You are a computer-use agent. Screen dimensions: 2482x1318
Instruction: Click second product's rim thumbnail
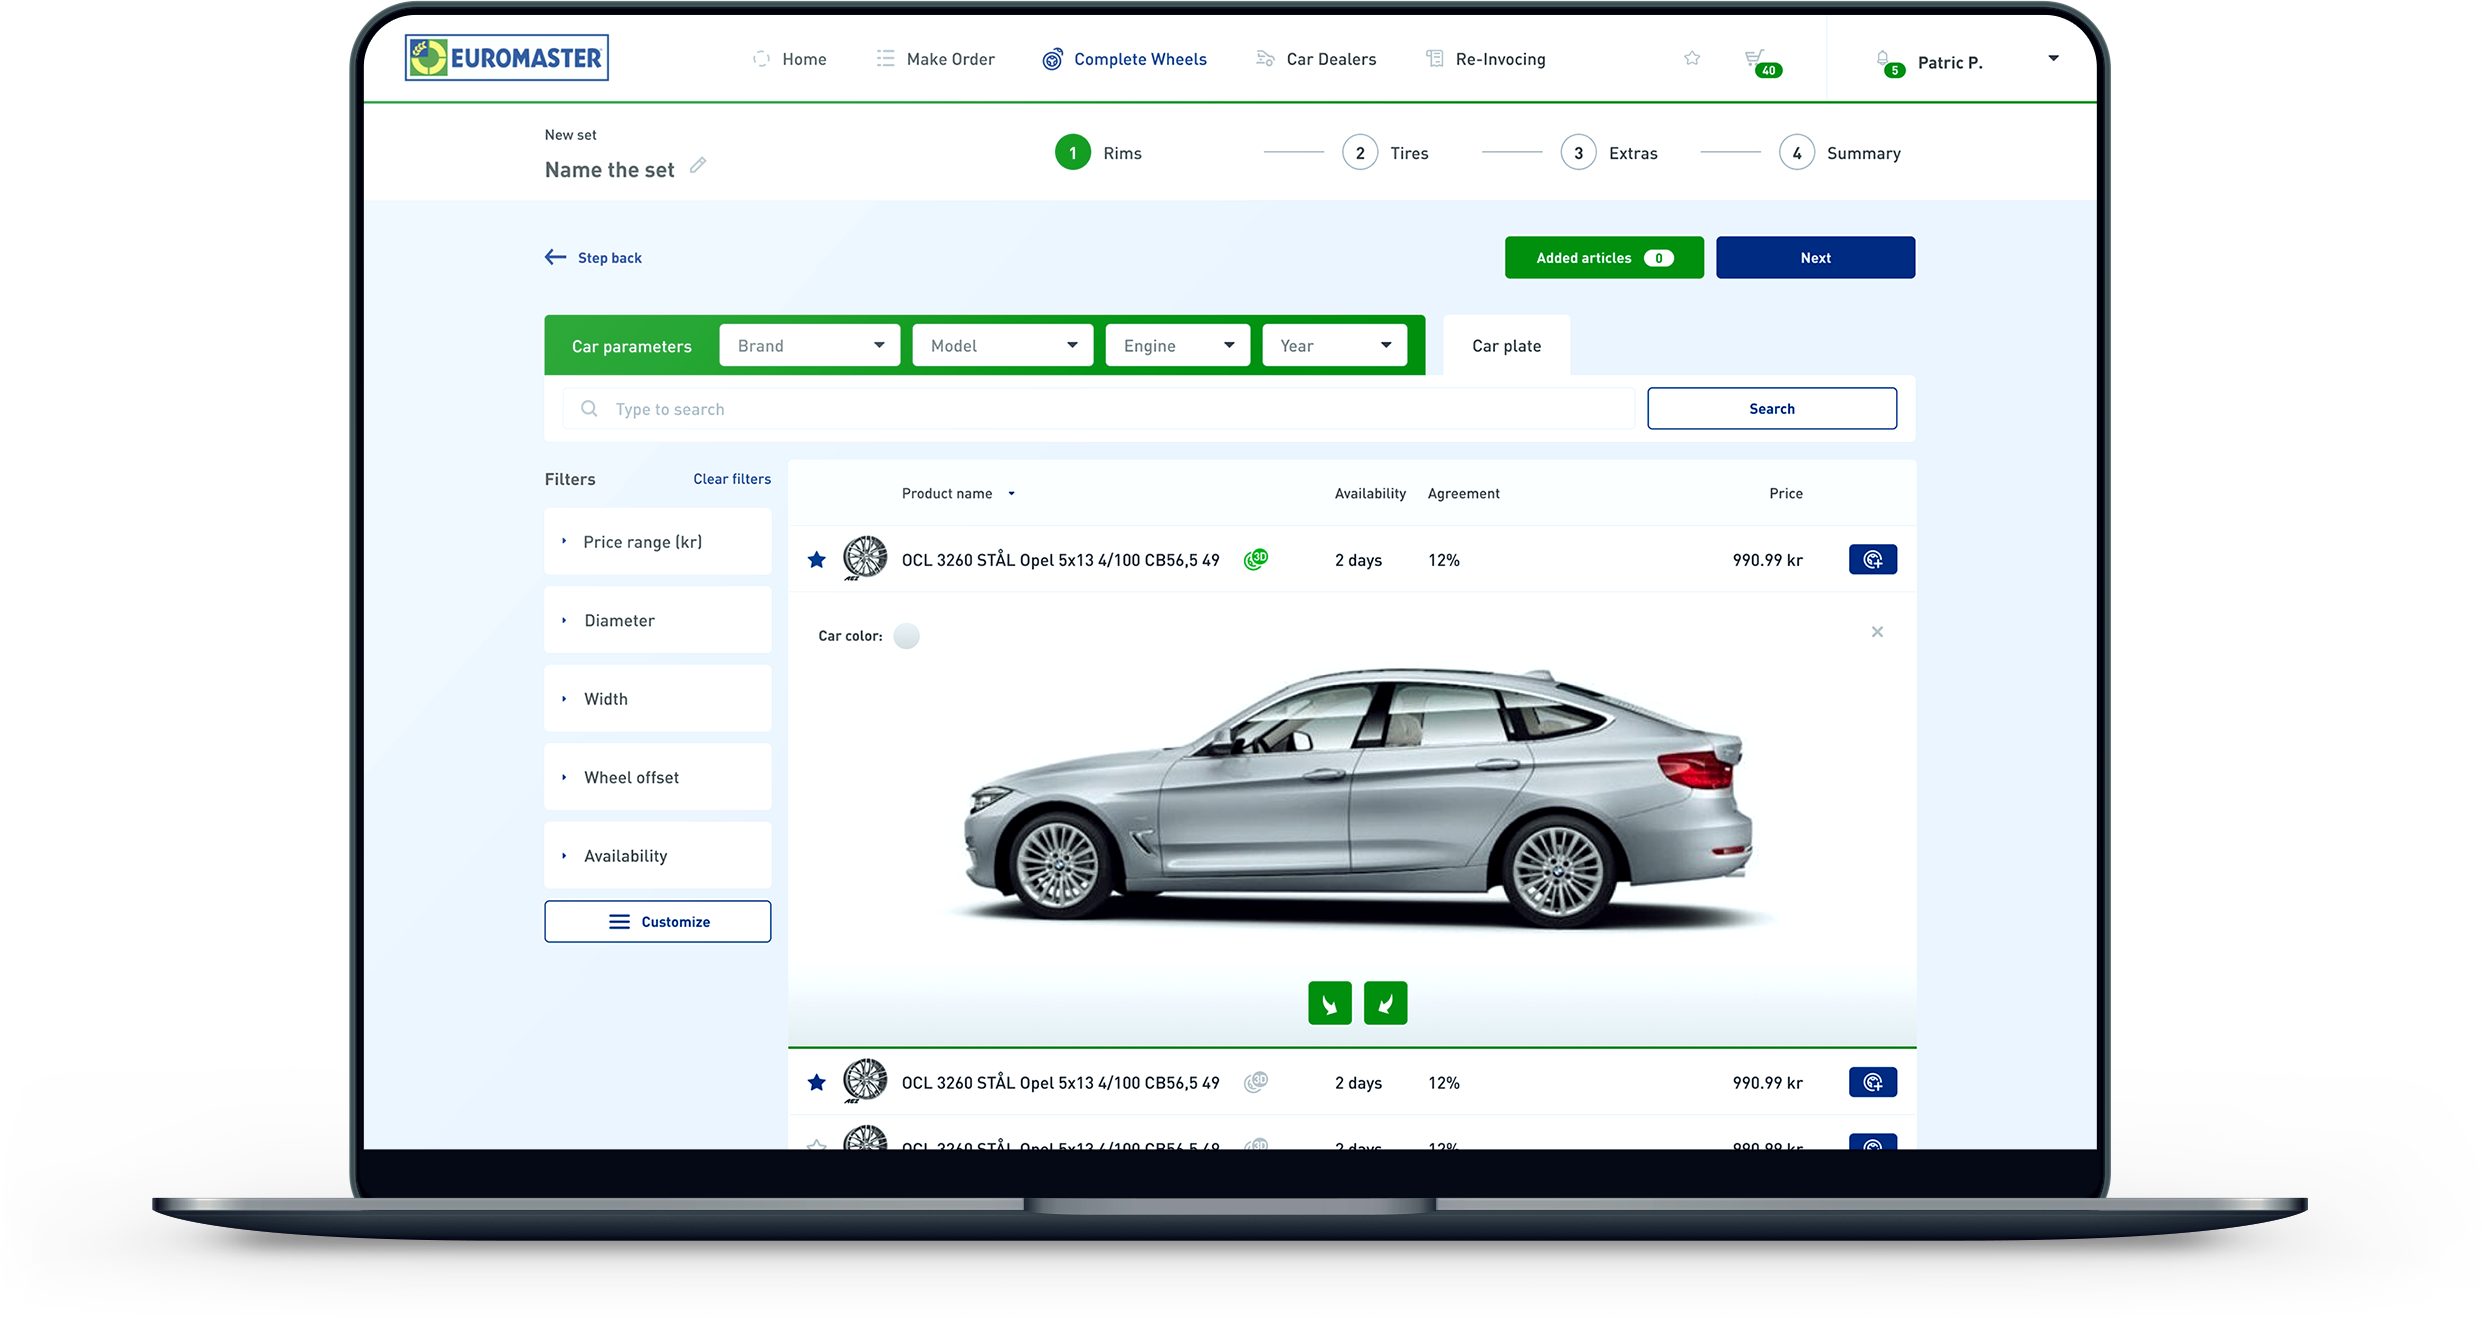[865, 1081]
